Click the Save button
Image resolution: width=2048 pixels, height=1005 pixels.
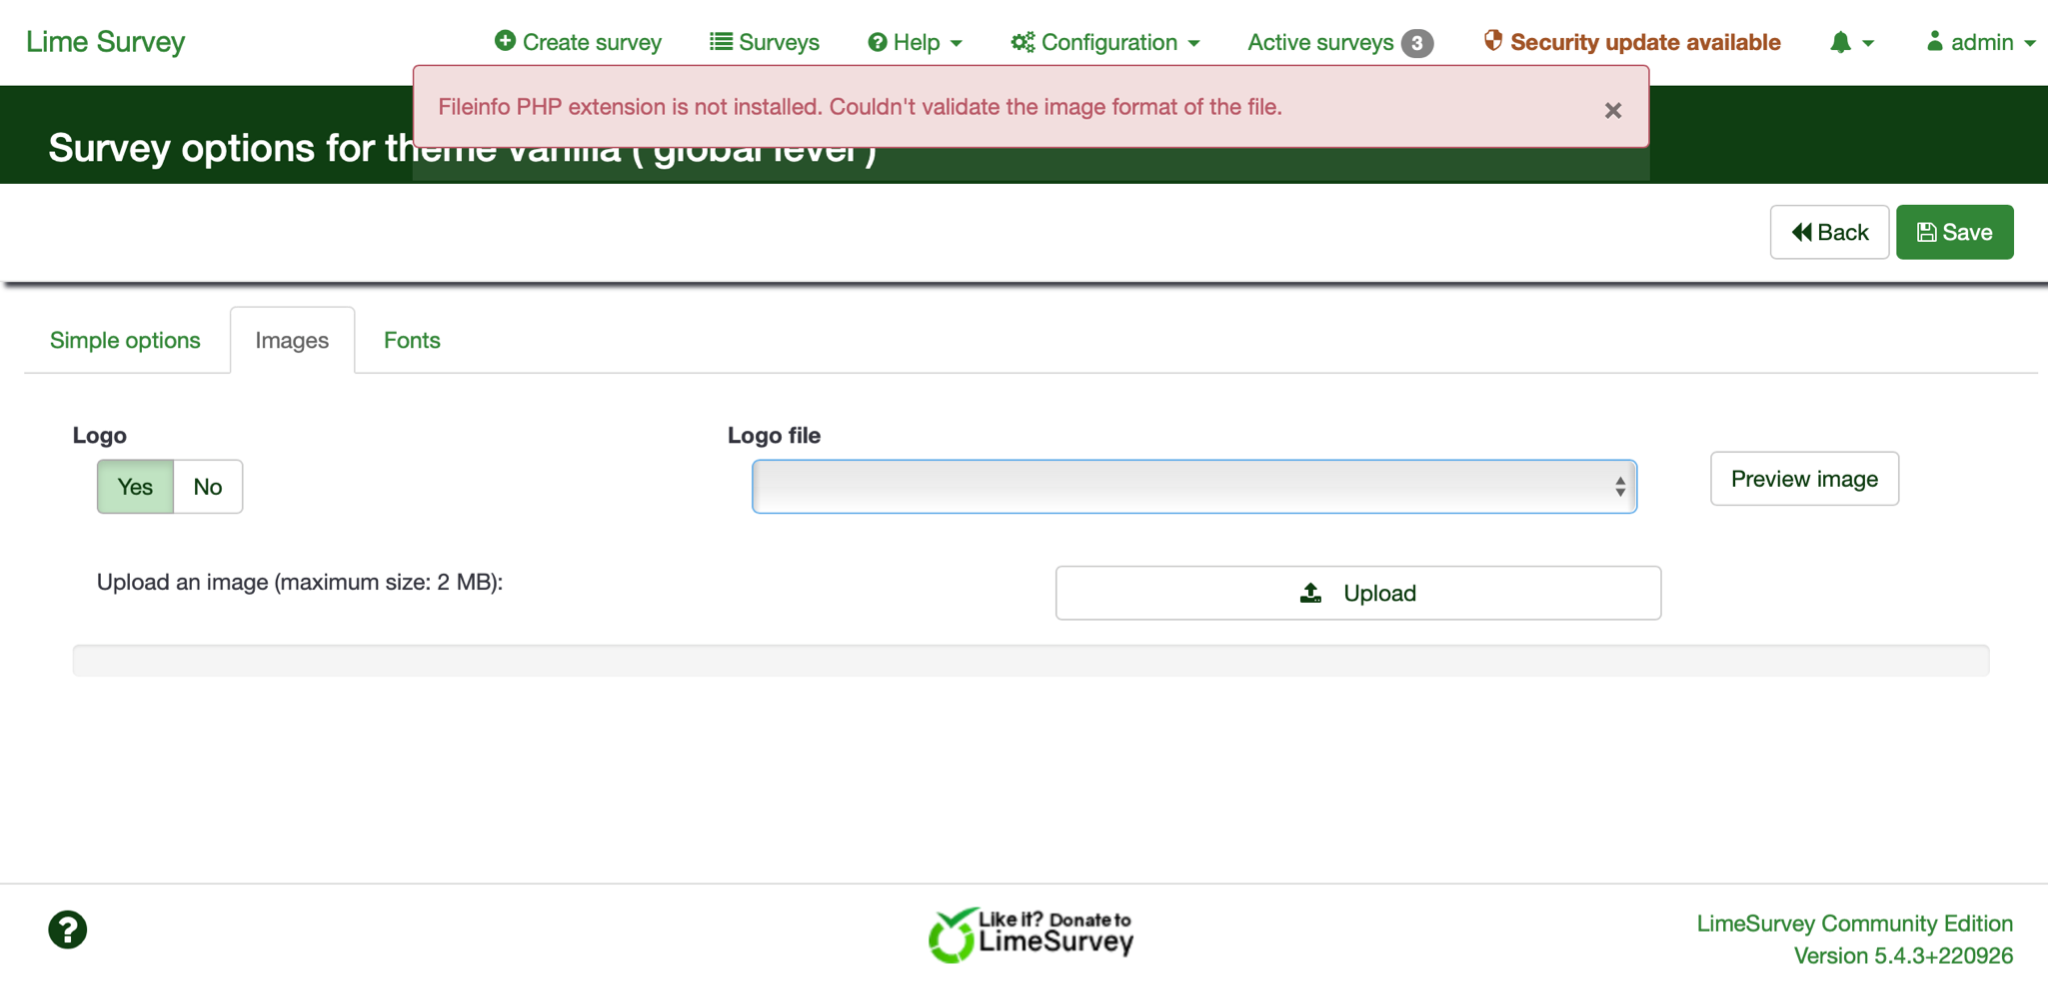[1954, 232]
